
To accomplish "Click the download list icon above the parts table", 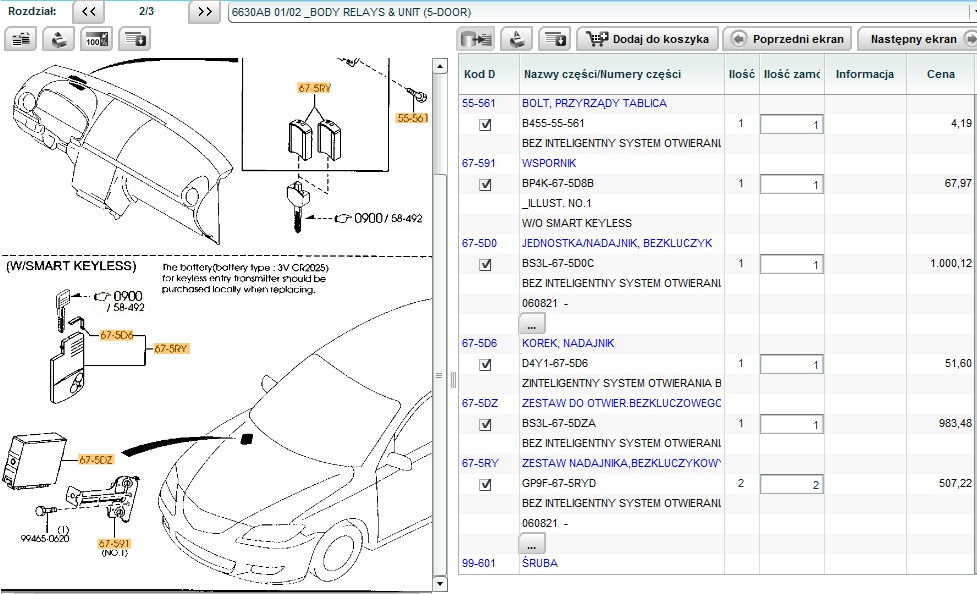I will 555,39.
